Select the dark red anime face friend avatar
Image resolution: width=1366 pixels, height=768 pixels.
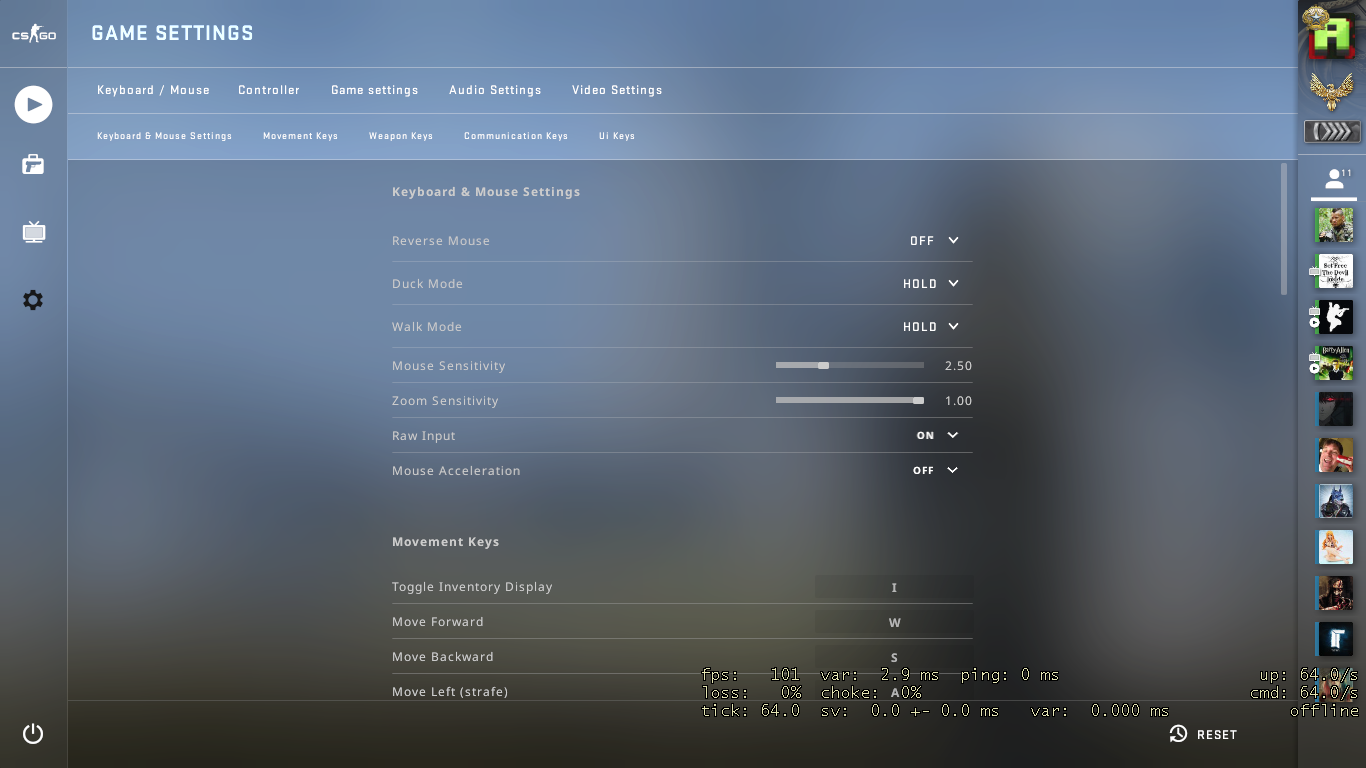point(1335,409)
